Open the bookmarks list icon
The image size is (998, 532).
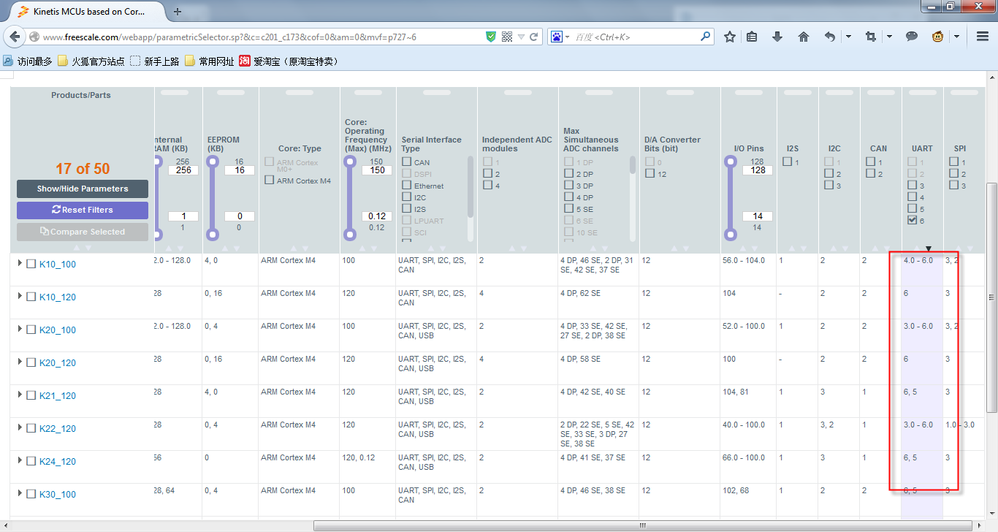pyautogui.click(x=752, y=37)
